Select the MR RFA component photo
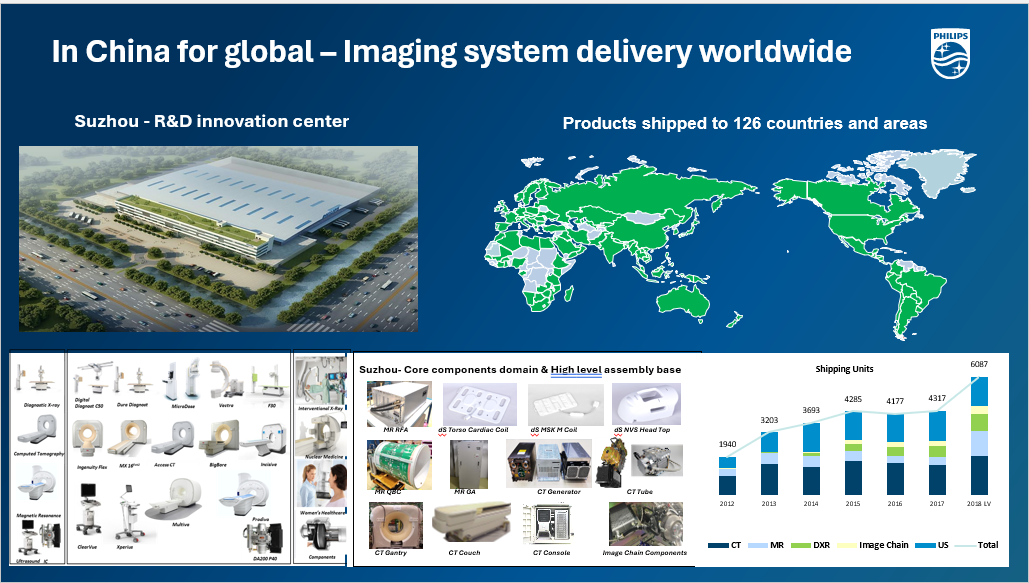This screenshot has width=1029, height=583. (399, 403)
